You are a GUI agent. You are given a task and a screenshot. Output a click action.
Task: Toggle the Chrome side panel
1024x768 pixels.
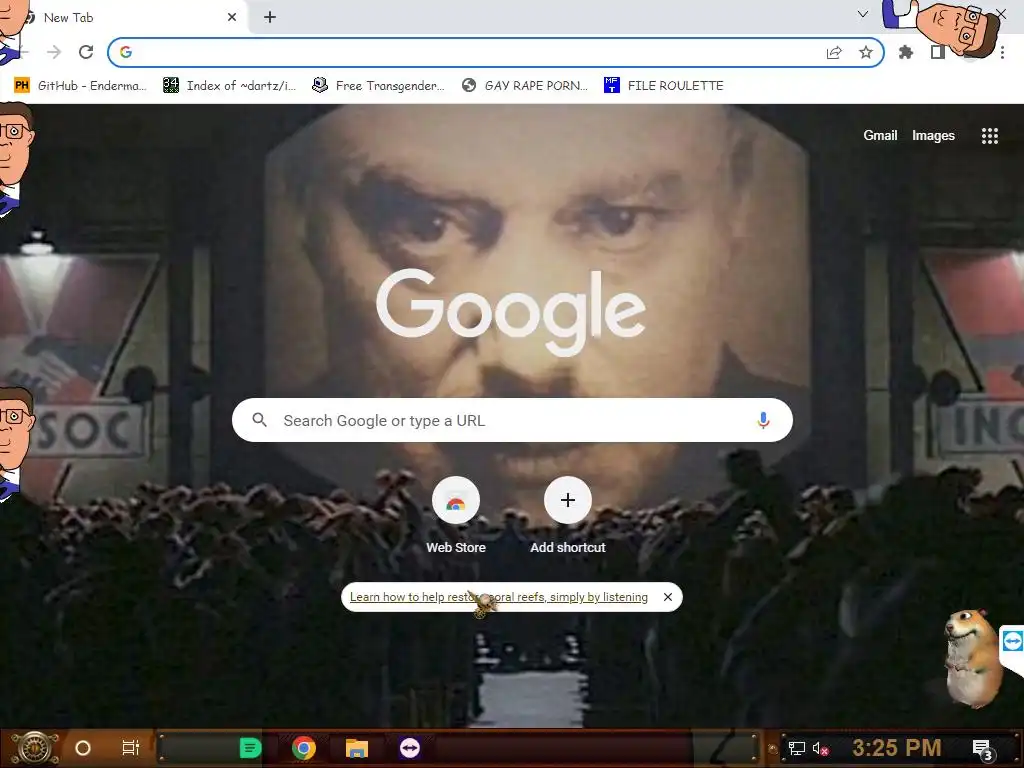pos(938,52)
